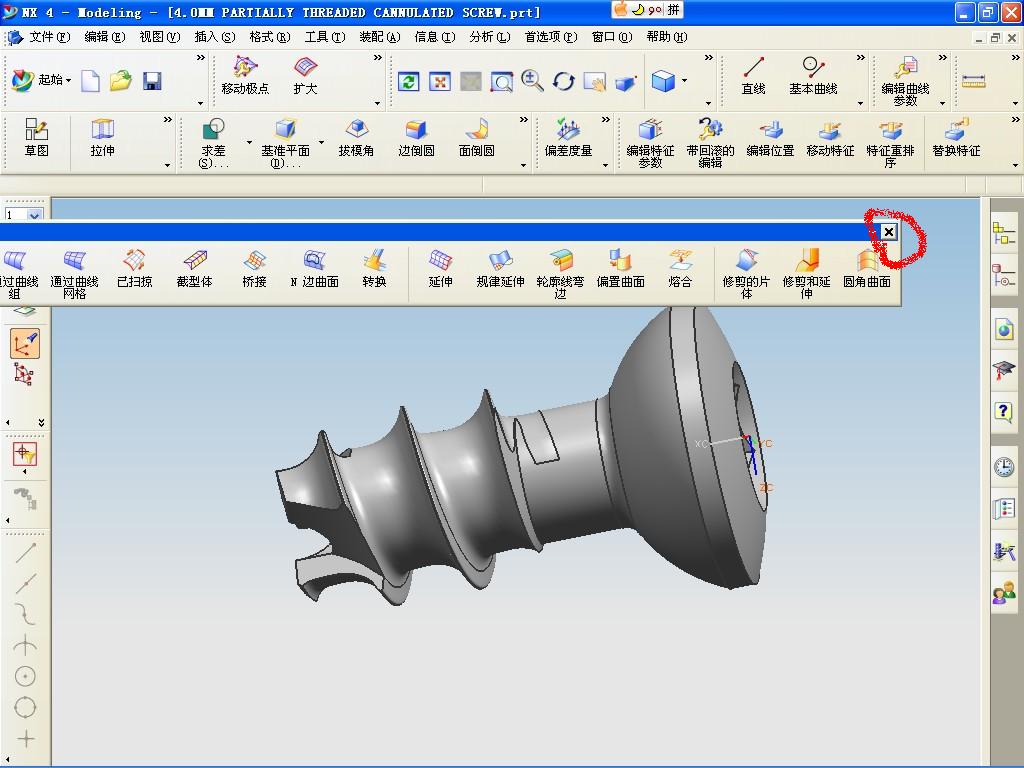Click the fit view icon
This screenshot has height=768, width=1024.
pos(440,82)
